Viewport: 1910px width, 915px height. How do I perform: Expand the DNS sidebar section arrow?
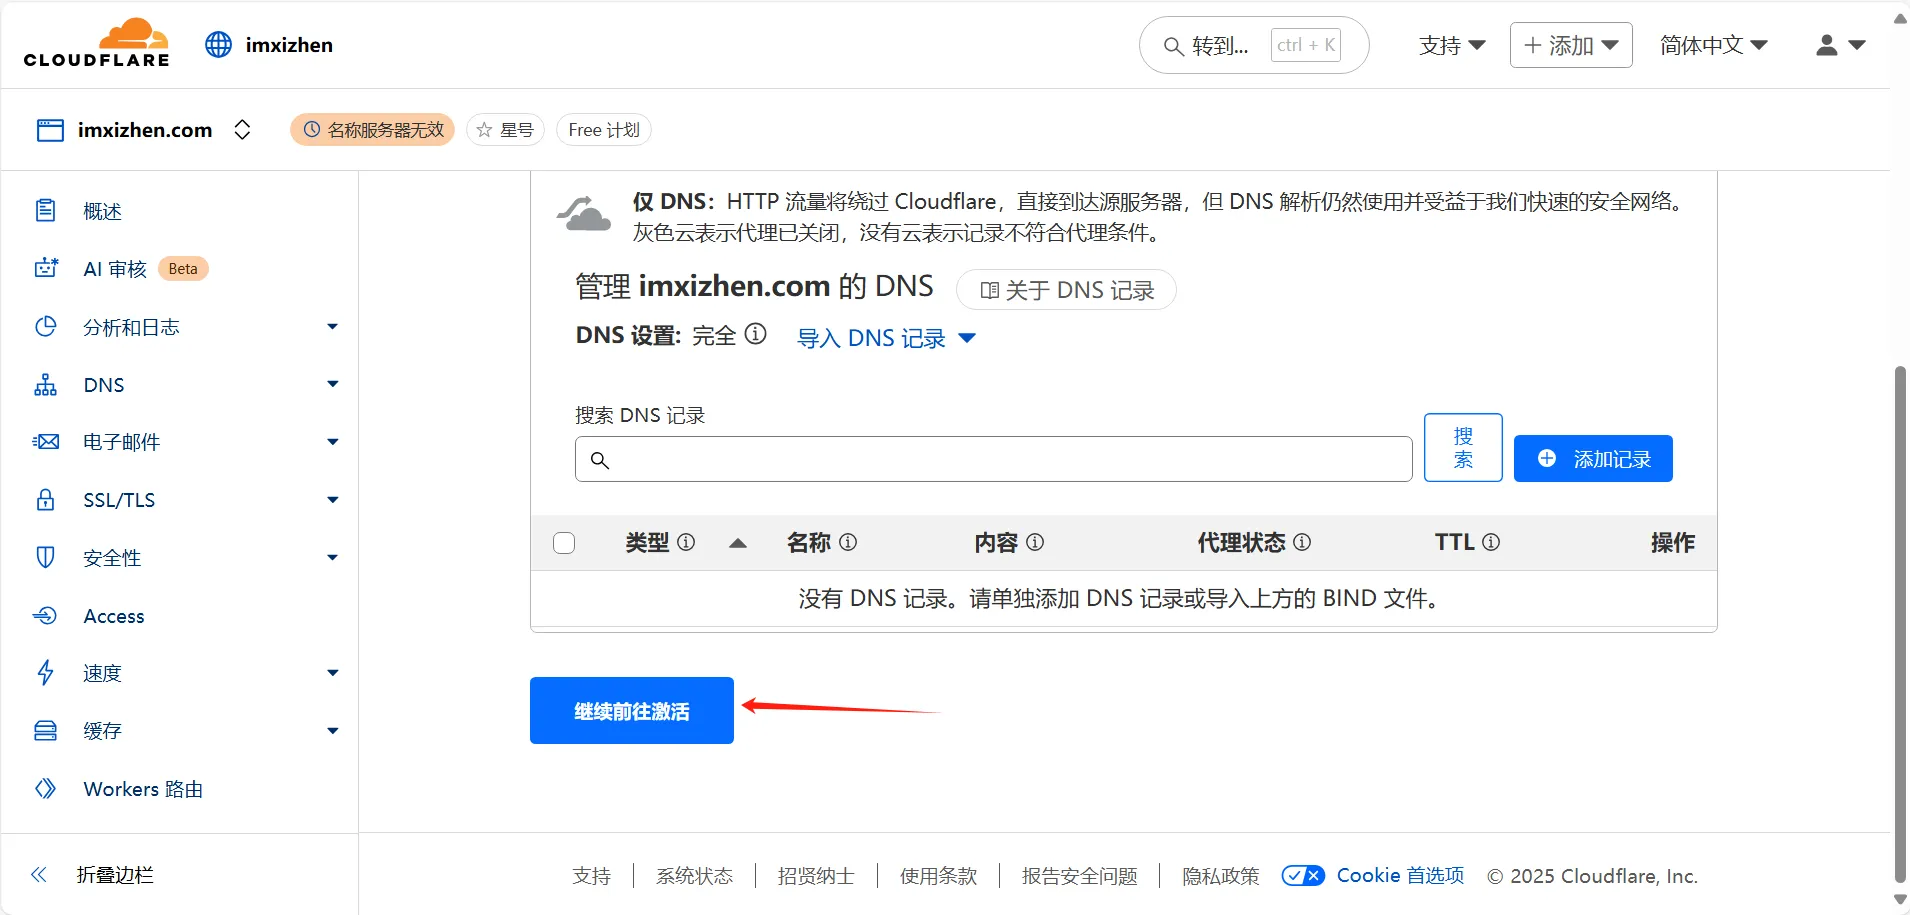click(333, 384)
